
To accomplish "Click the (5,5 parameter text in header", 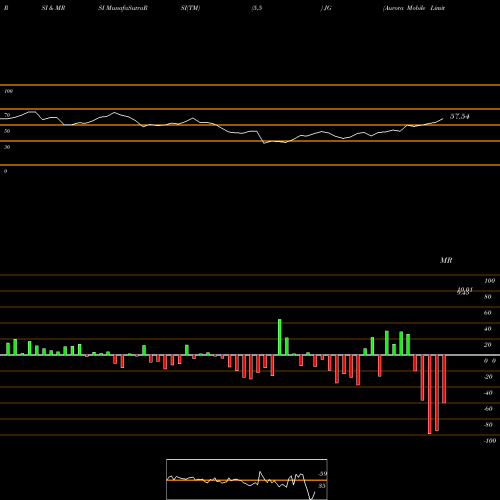I will click(x=257, y=8).
